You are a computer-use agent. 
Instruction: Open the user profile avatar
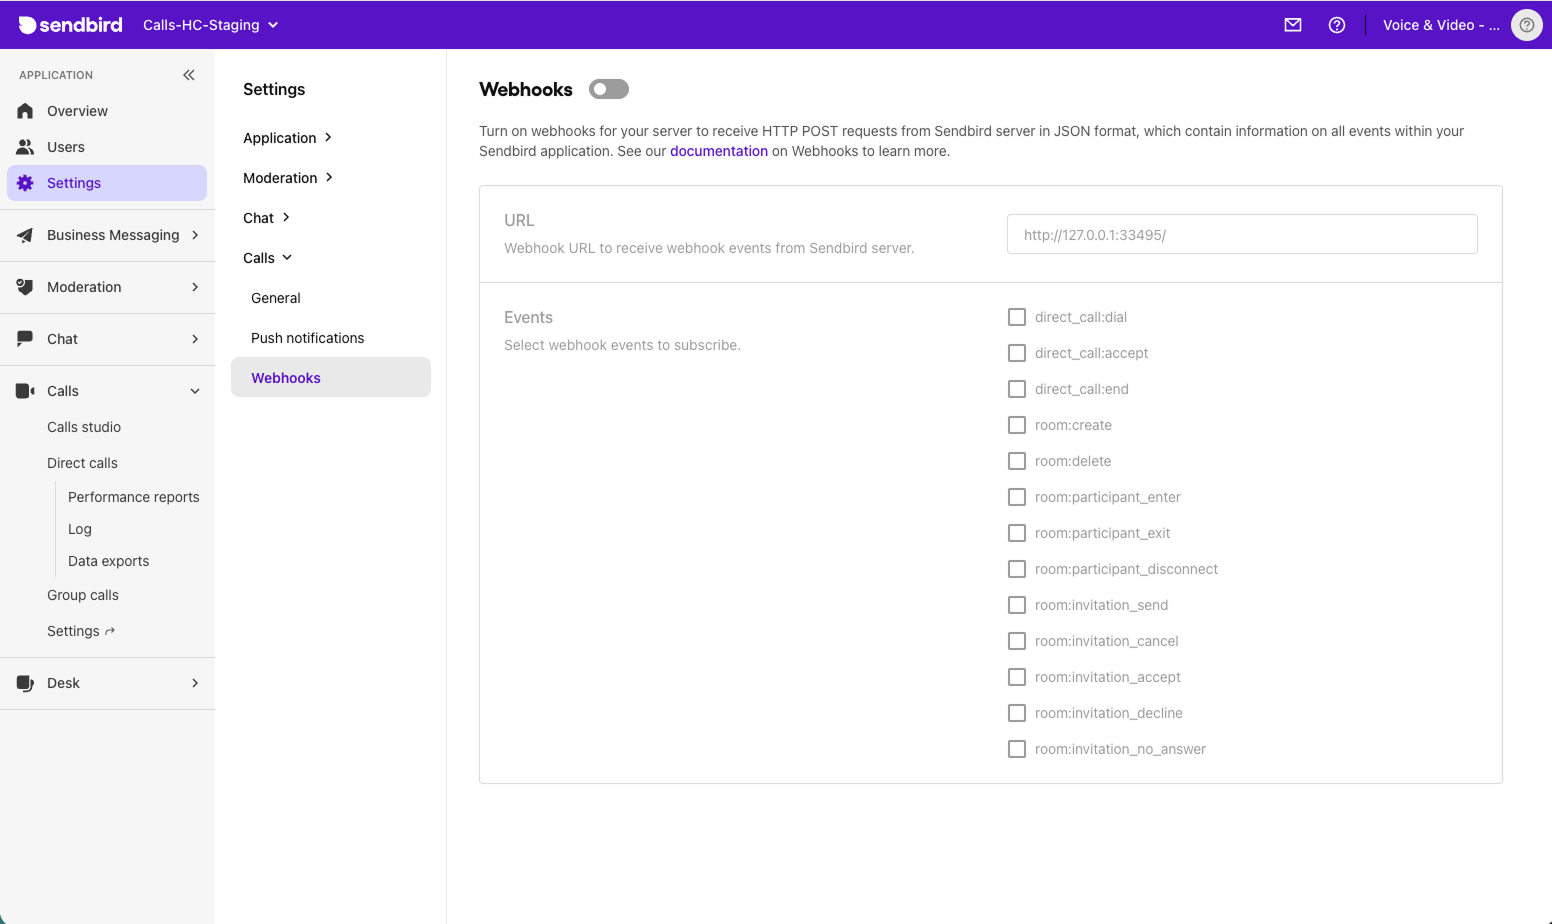tap(1527, 25)
